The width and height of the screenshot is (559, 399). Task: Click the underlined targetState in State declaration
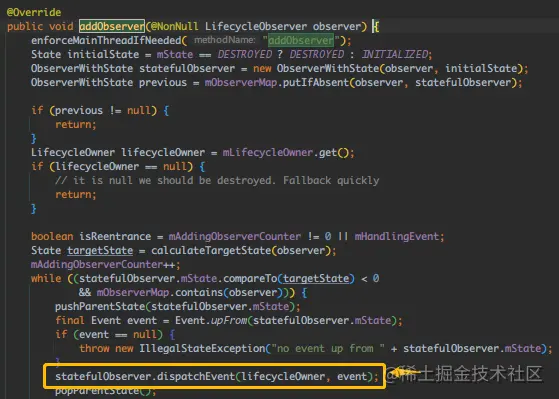tap(100, 250)
